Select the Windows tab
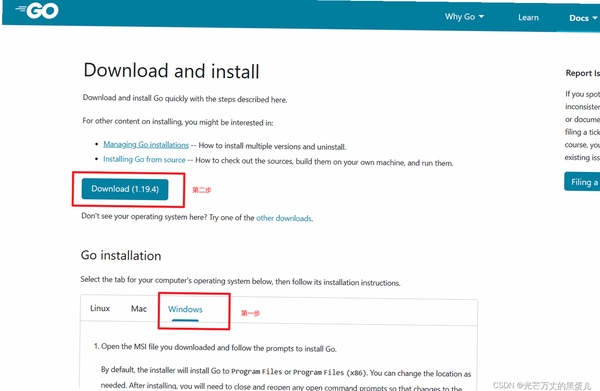Viewport: 600px width, 391px height. click(185, 310)
